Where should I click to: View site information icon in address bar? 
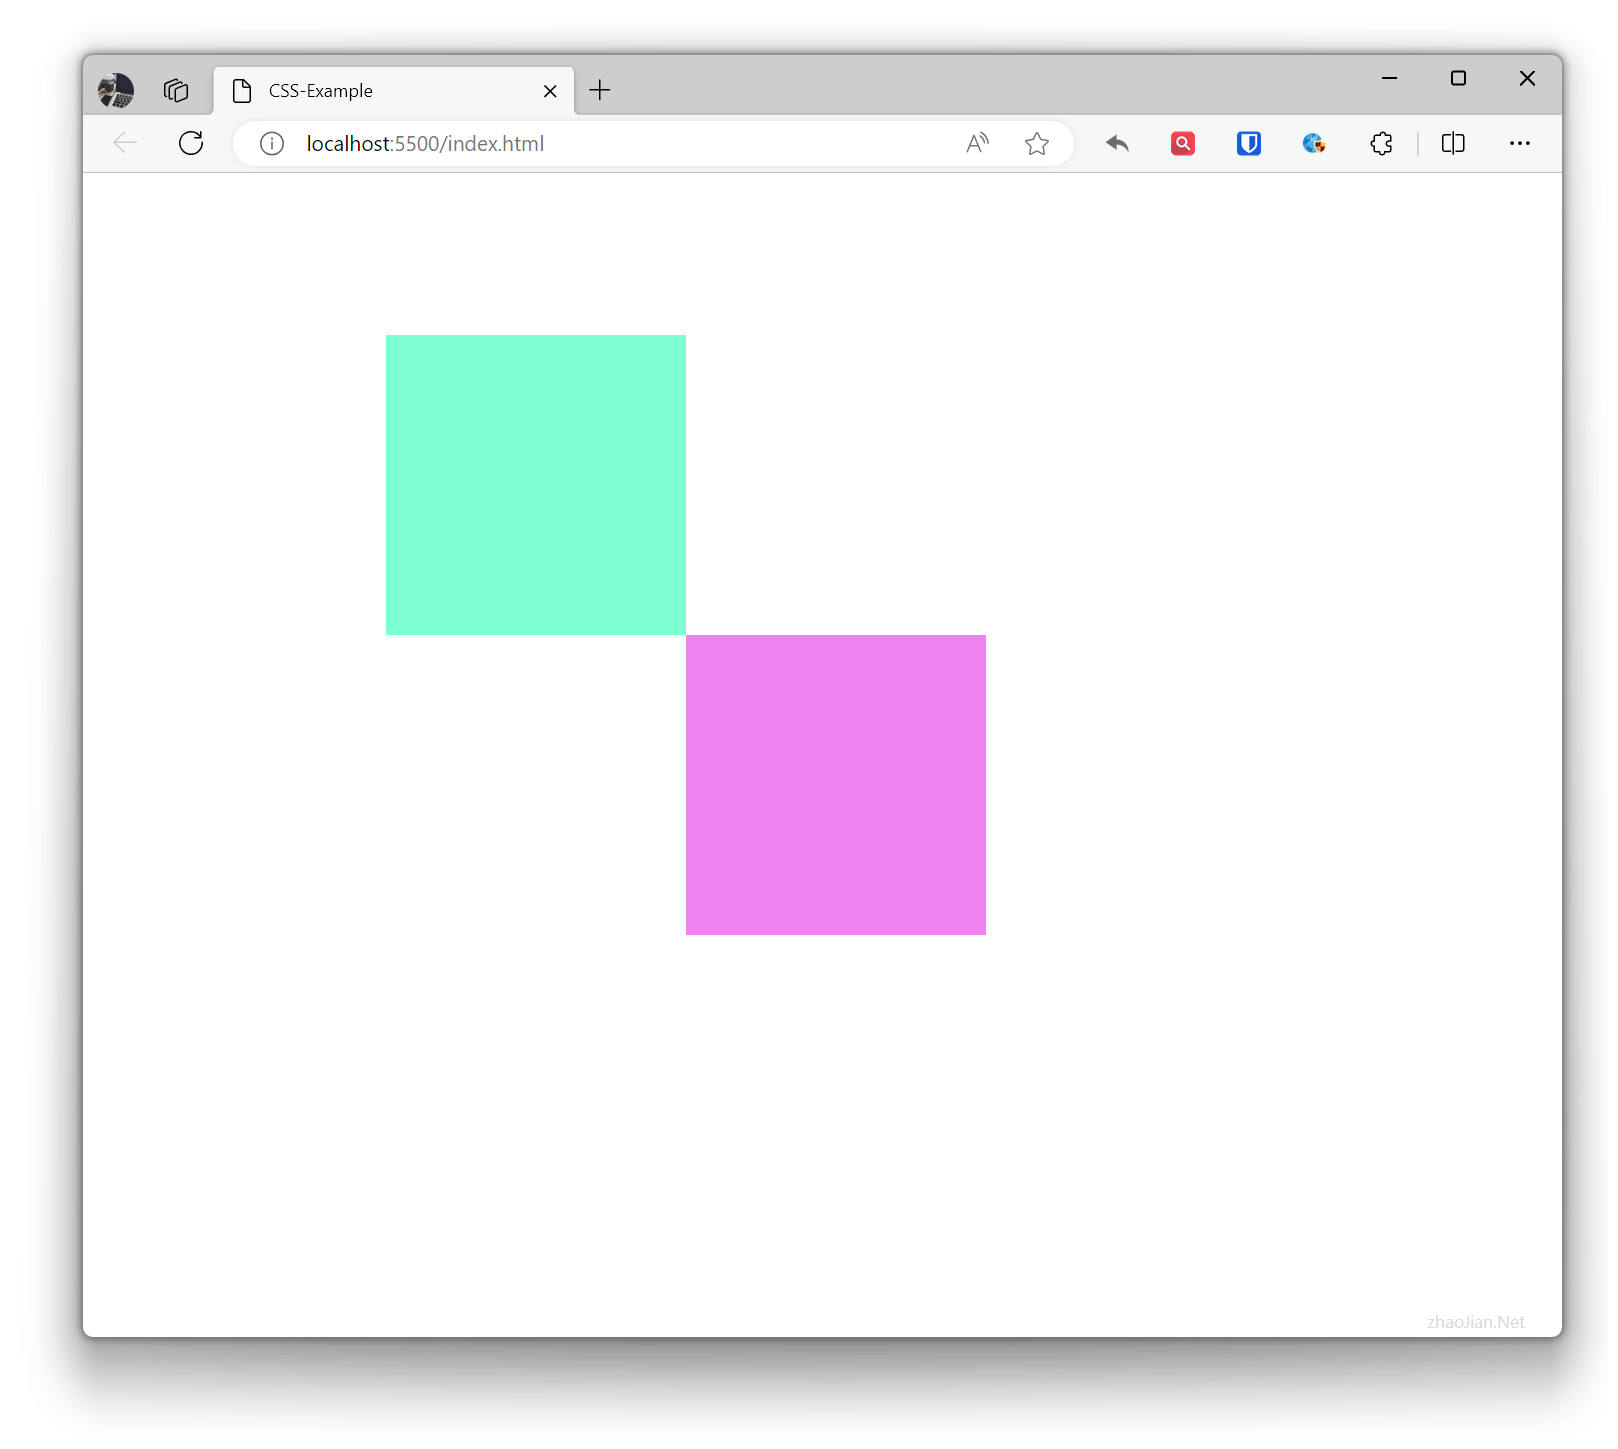272,144
